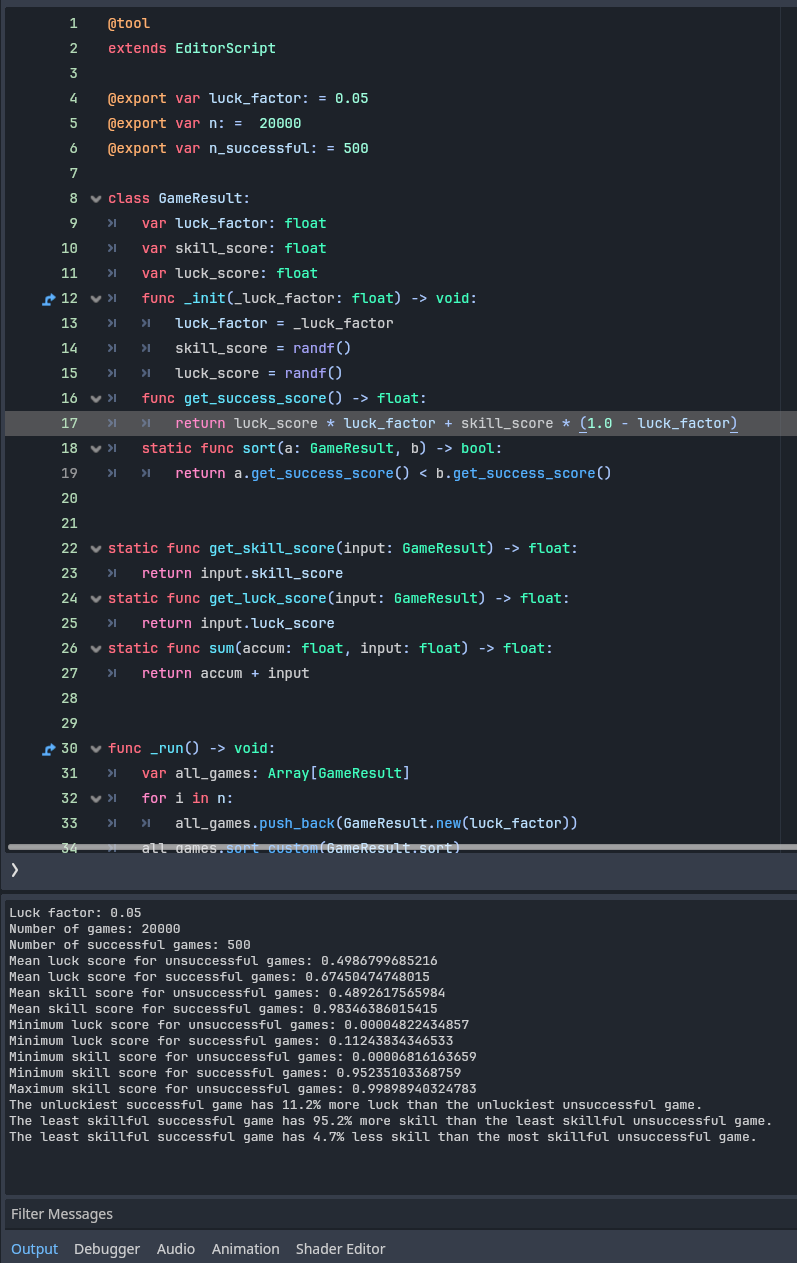797x1263 pixels.
Task: Click the 'Number of successful games: 500' output line
Action: coord(130,944)
